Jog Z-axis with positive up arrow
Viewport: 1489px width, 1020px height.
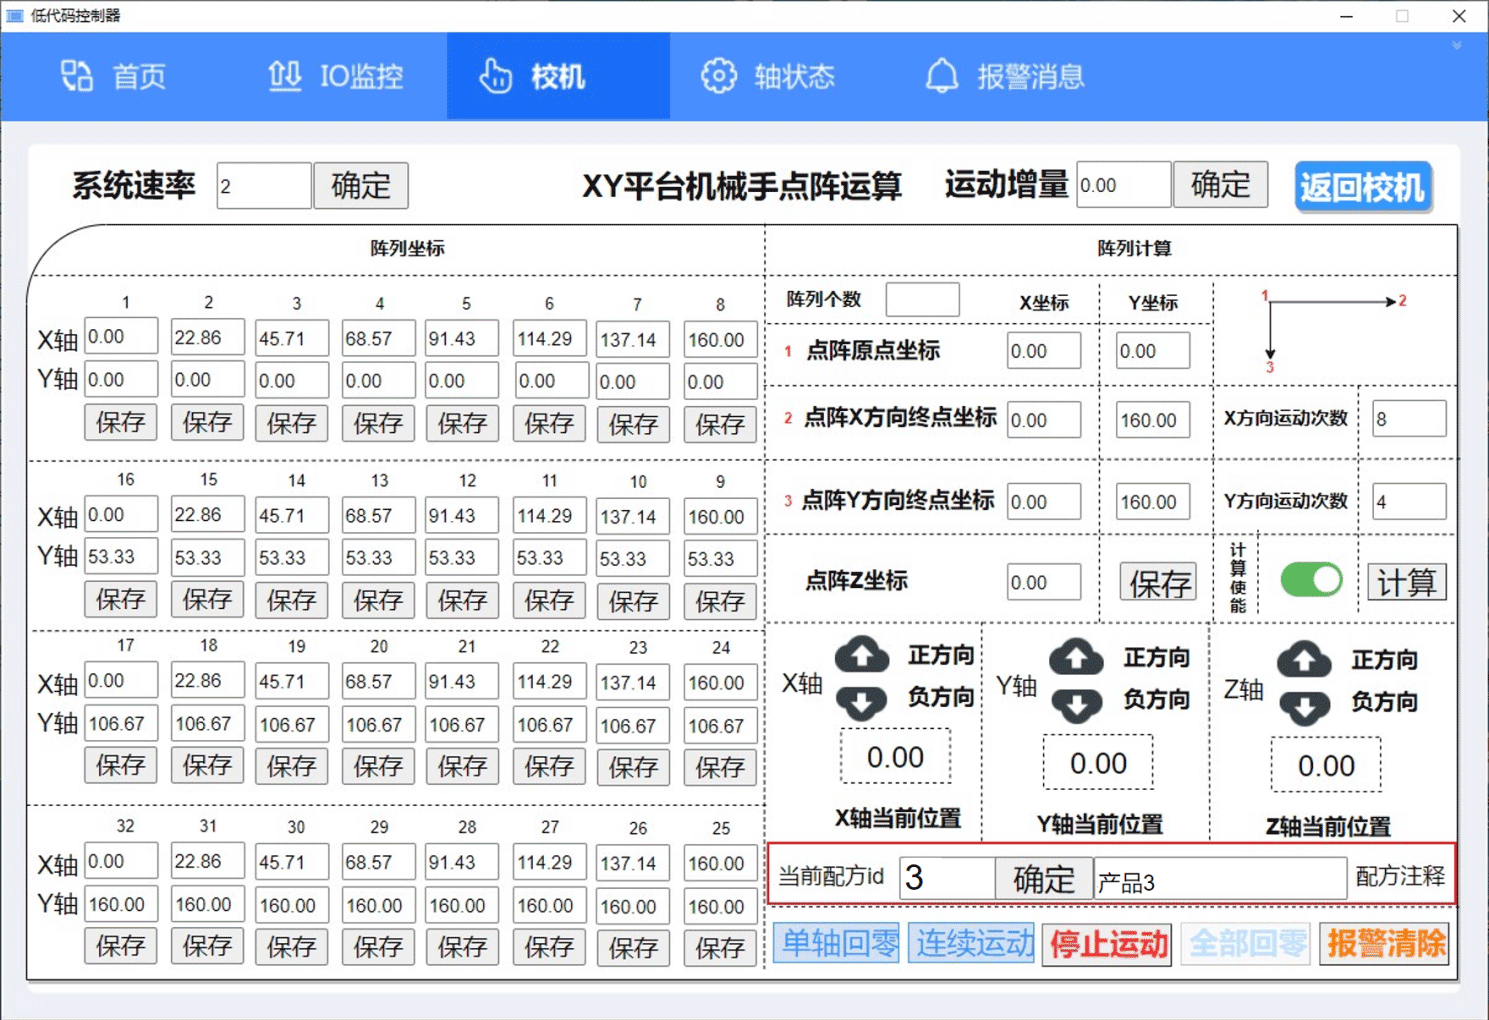pyautogui.click(x=1304, y=660)
